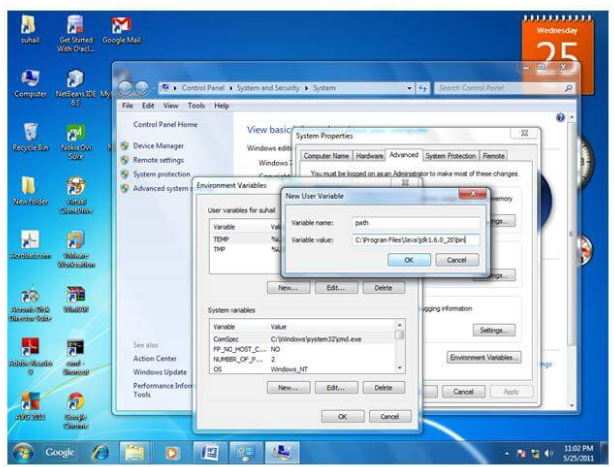Open Windows Explorer taskbar icon
Viewport: 614px width, 467px height.
point(134,453)
